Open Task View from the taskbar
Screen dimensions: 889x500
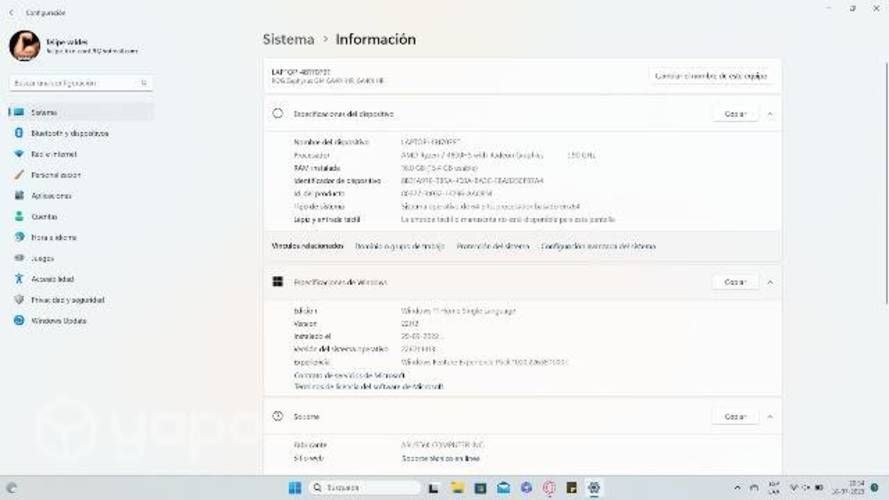(434, 488)
